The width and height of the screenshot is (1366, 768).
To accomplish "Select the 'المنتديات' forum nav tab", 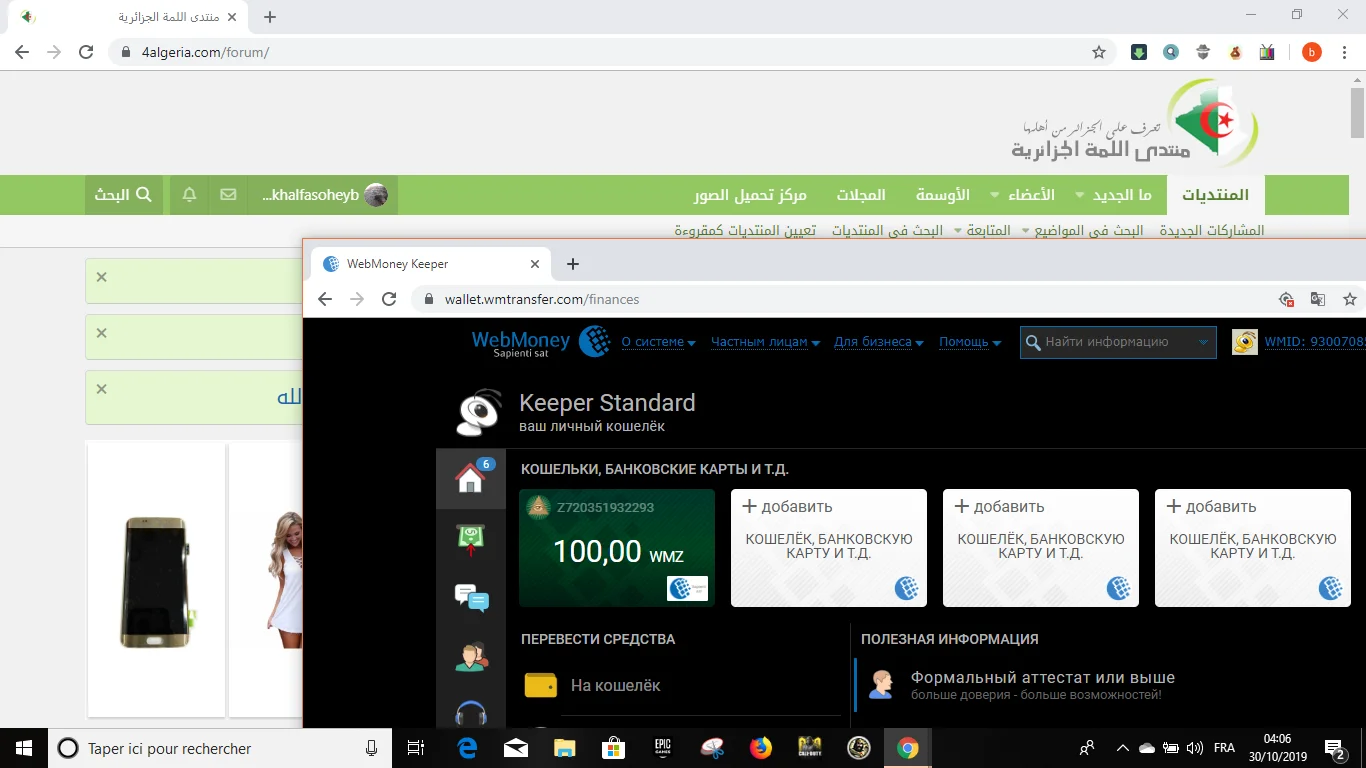I will [x=1215, y=195].
